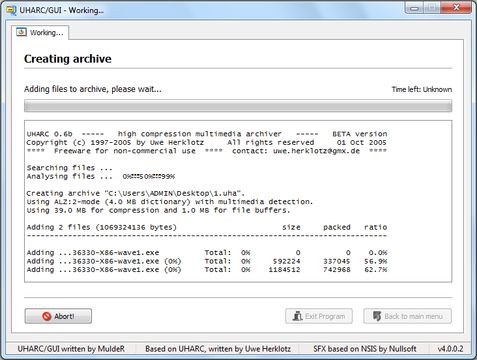477x360 pixels.
Task: Minimize the UHARC/GUI window
Action: pos(414,8)
